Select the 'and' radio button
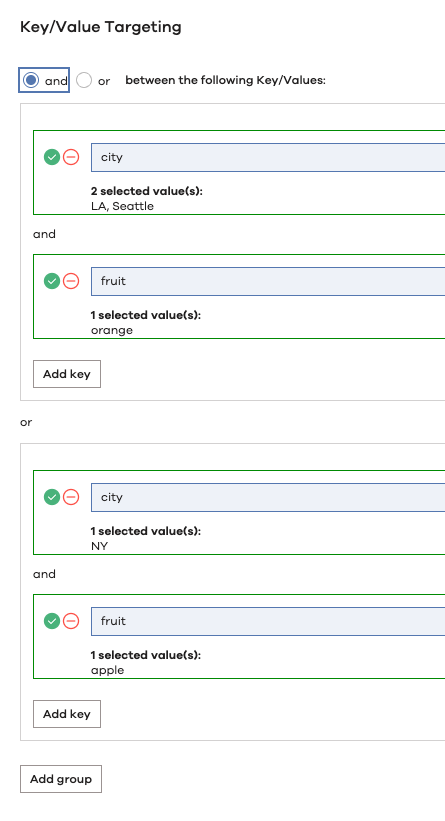The height and width of the screenshot is (821, 445). pyautogui.click(x=31, y=80)
